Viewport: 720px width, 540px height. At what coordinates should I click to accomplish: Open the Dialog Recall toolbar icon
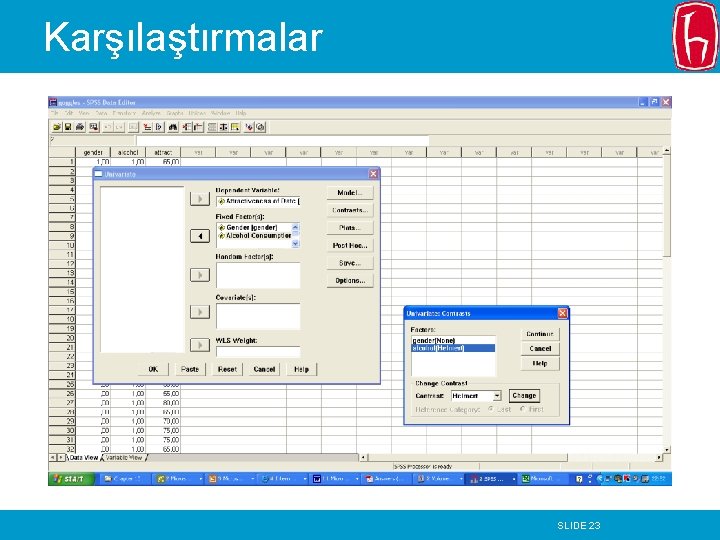94,127
